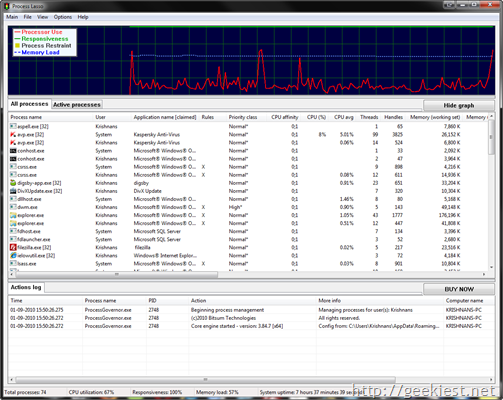Select the 176,196 K memory value
This screenshot has height=400, width=503.
(449, 215)
